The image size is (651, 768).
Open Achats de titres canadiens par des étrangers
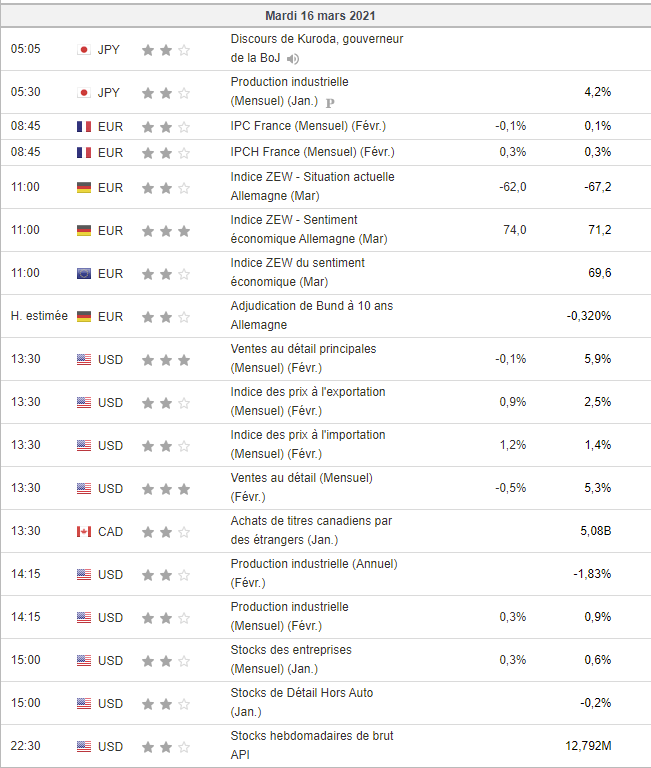pyautogui.click(x=310, y=521)
